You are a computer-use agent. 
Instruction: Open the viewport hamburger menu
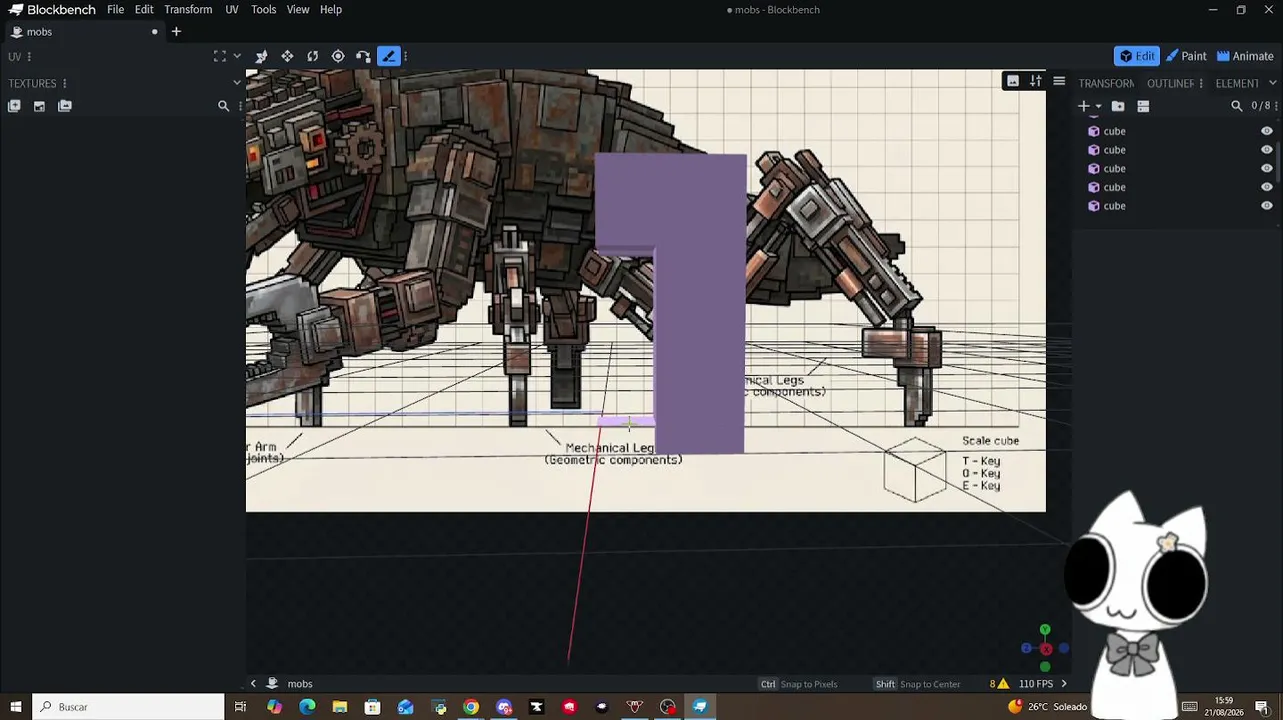coord(1059,81)
